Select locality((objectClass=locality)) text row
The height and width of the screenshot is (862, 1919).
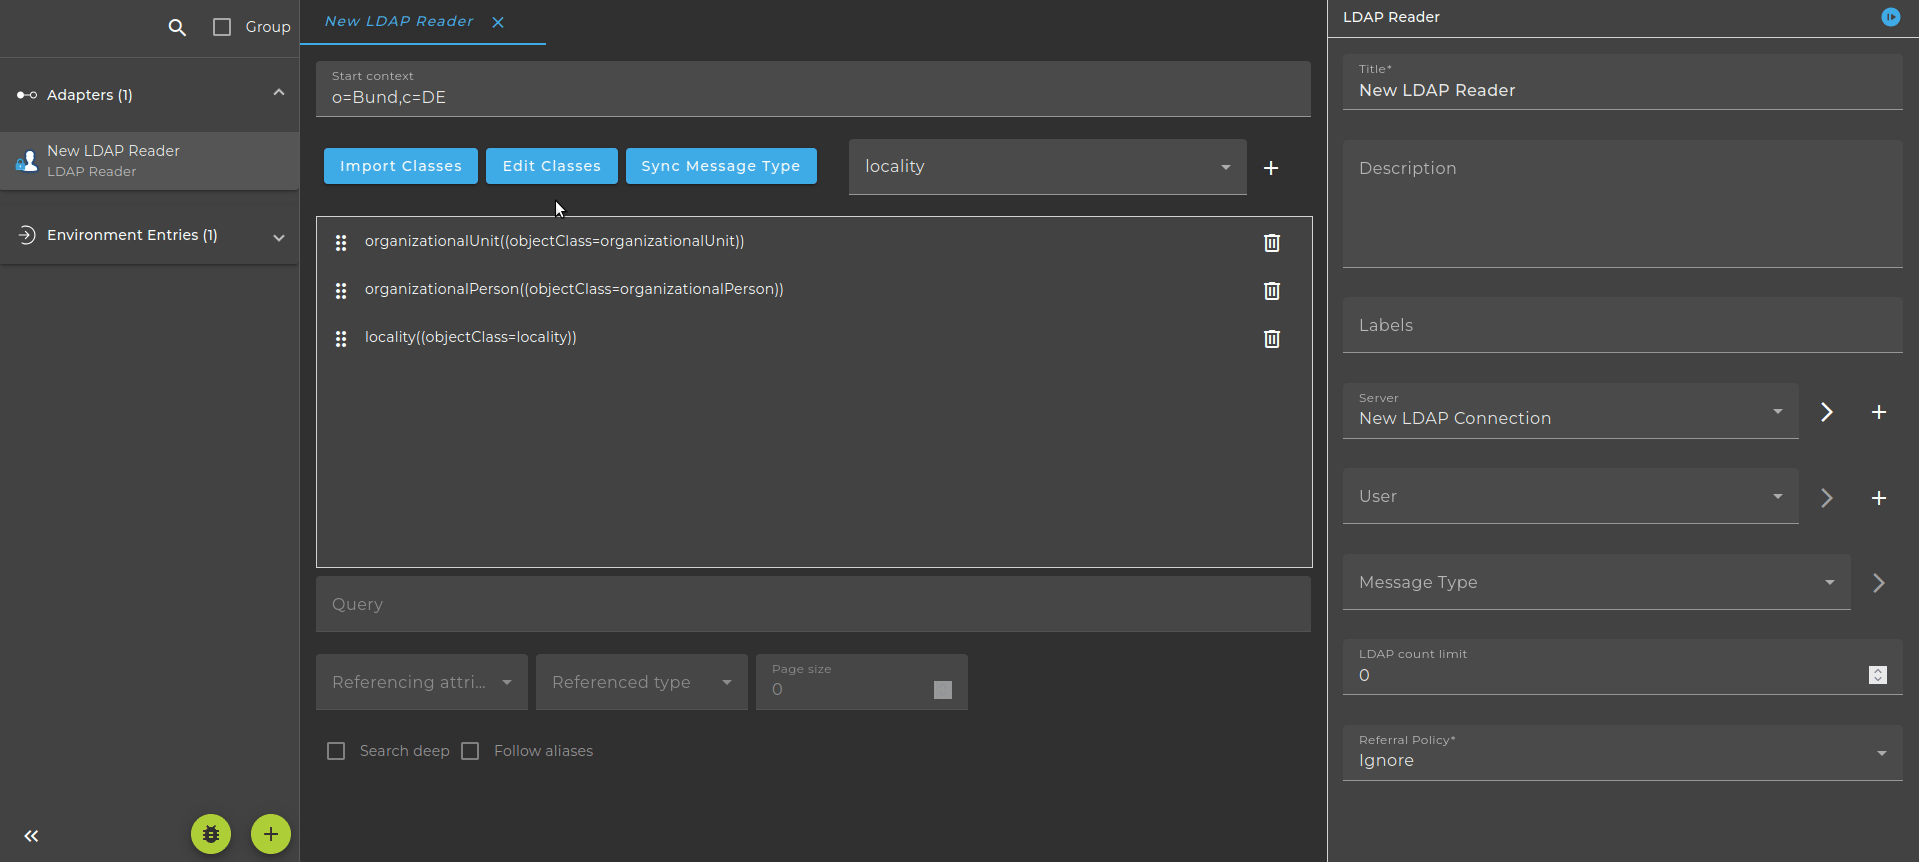(471, 337)
